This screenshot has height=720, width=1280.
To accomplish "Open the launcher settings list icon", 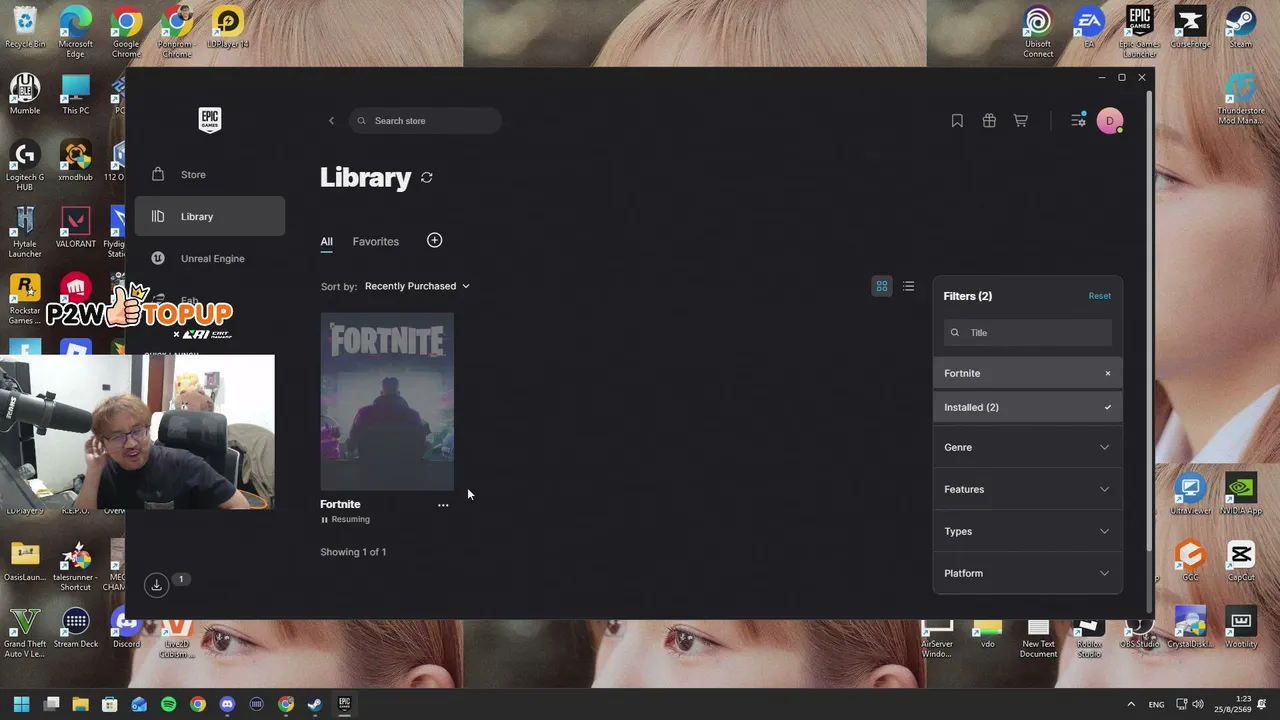I will [x=1078, y=121].
